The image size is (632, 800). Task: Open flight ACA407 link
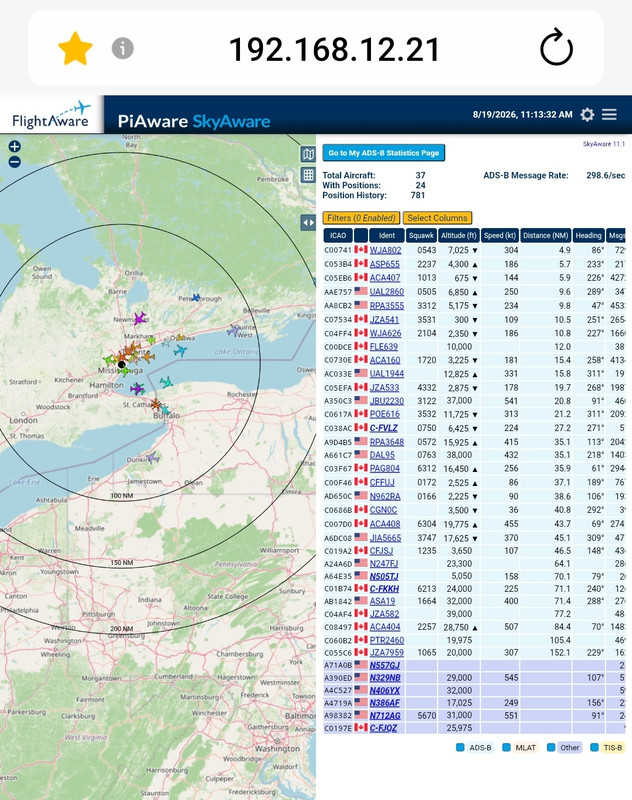385,278
